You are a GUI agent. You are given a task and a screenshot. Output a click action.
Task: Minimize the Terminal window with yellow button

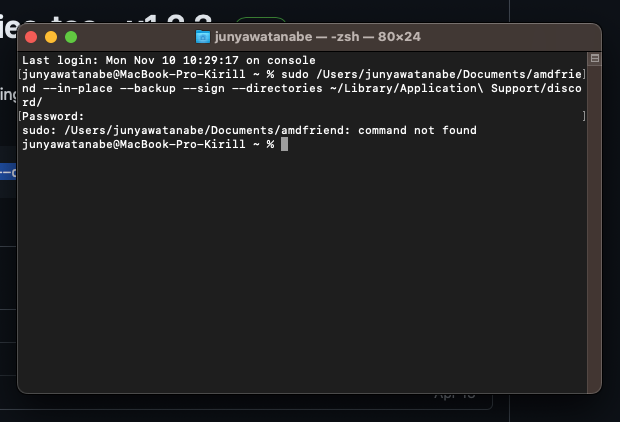tap(51, 37)
